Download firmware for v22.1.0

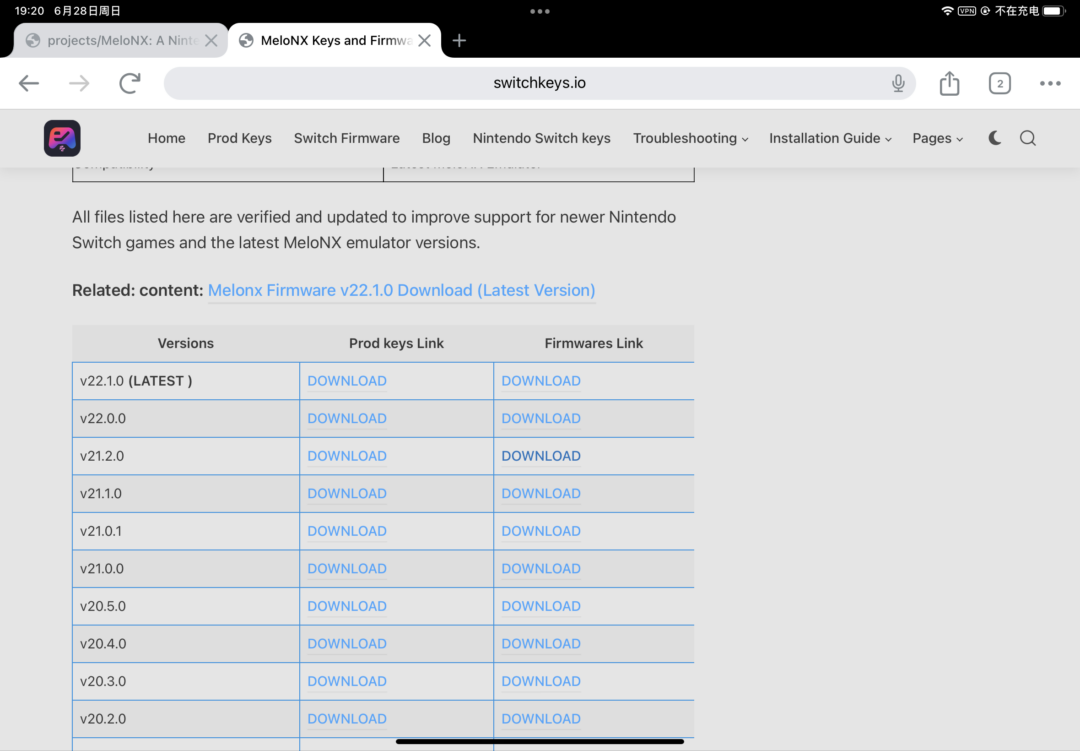(x=541, y=381)
